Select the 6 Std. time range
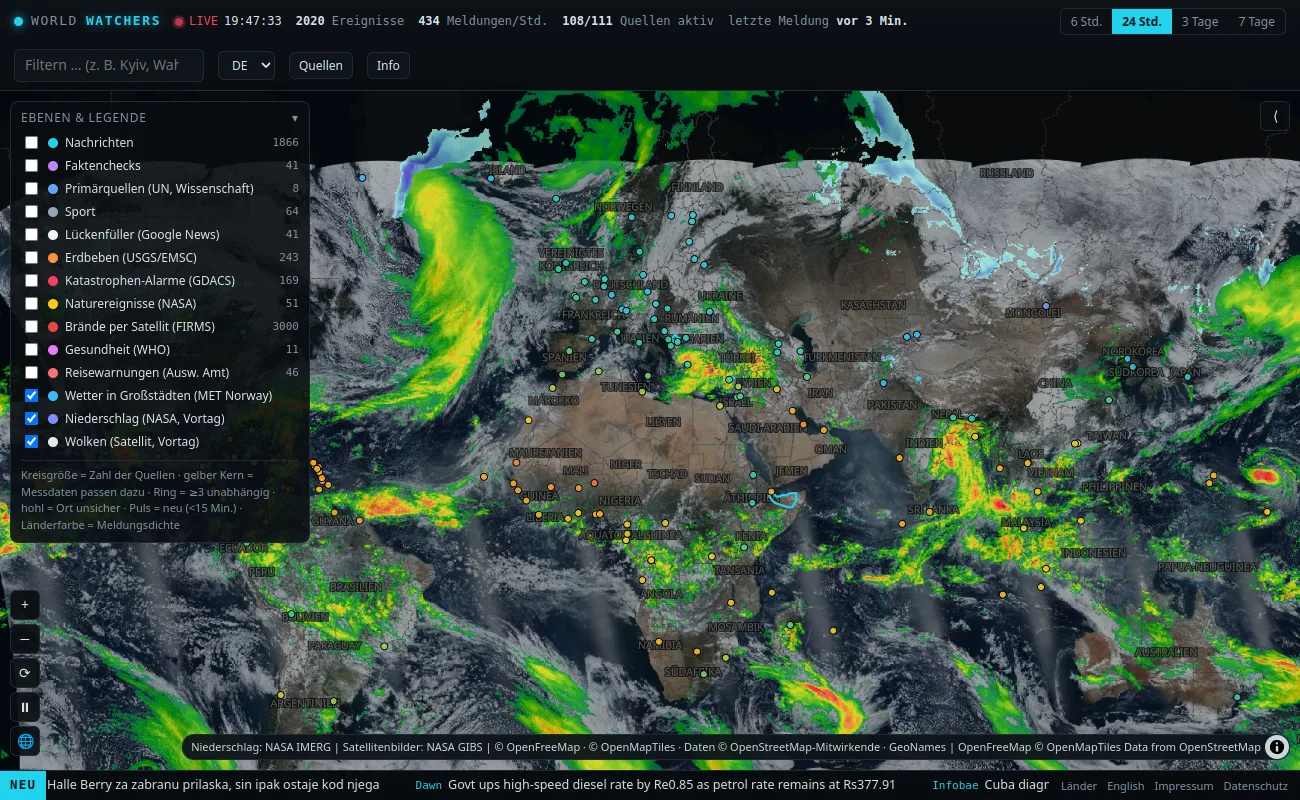Viewport: 1300px width, 800px height. click(1086, 21)
